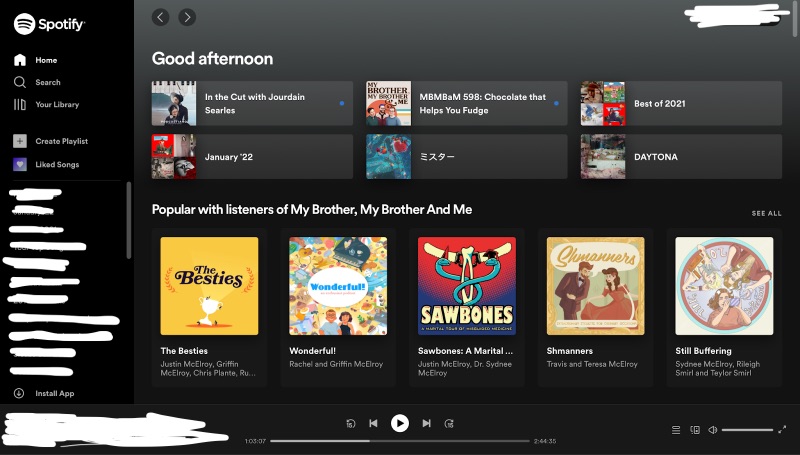Click the Install App download icon
The image size is (800, 455).
pyautogui.click(x=19, y=393)
